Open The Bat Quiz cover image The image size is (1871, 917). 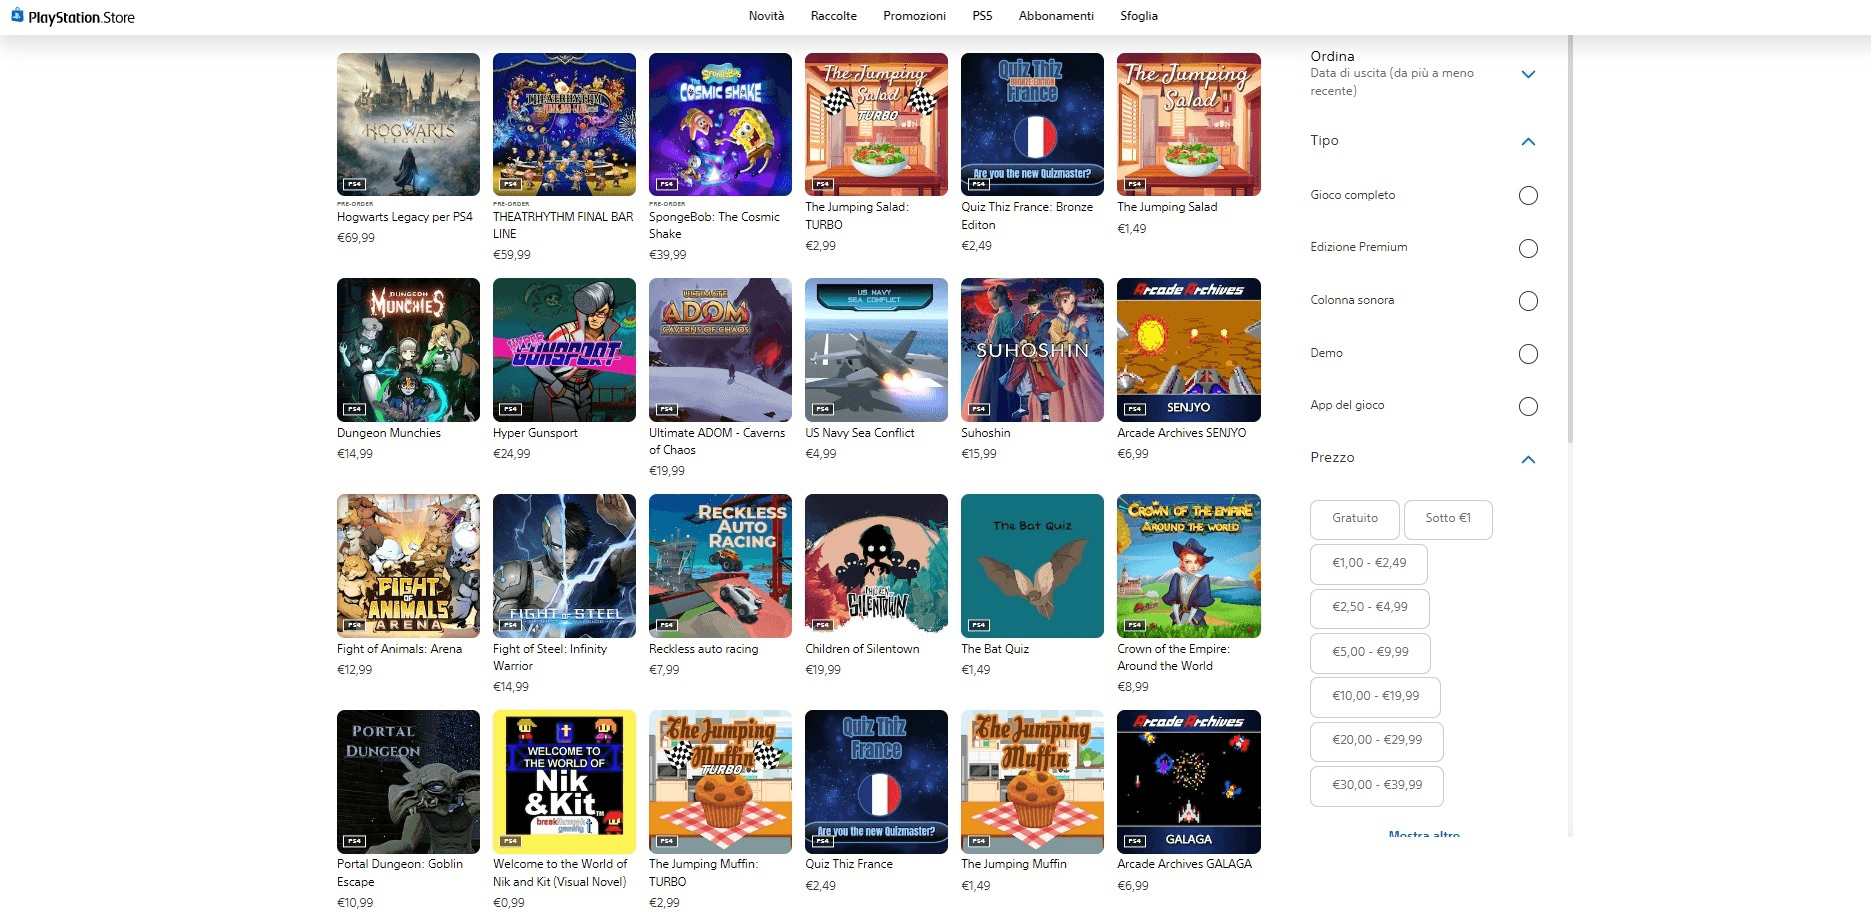pyautogui.click(x=1032, y=566)
